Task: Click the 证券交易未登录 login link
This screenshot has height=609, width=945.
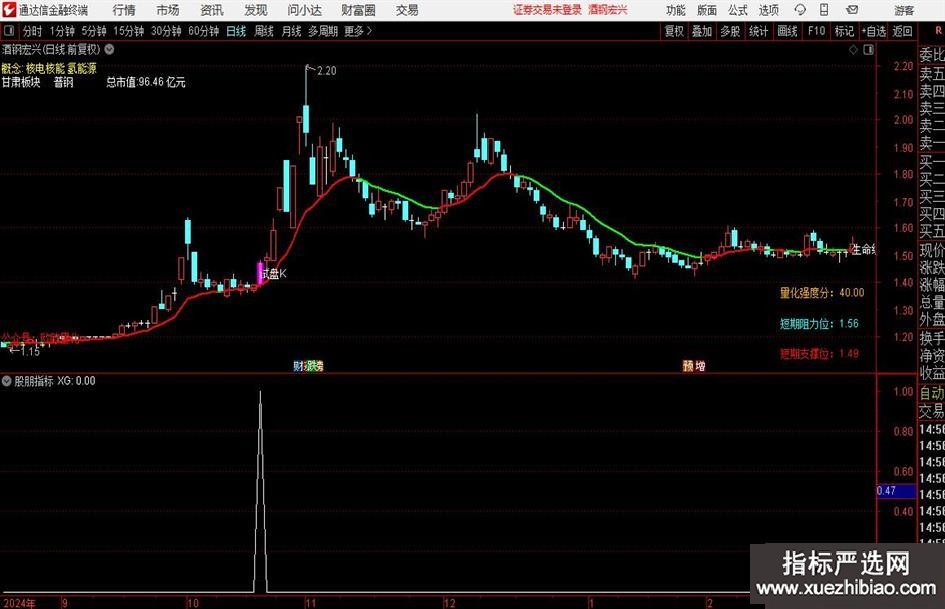Action: [547, 10]
